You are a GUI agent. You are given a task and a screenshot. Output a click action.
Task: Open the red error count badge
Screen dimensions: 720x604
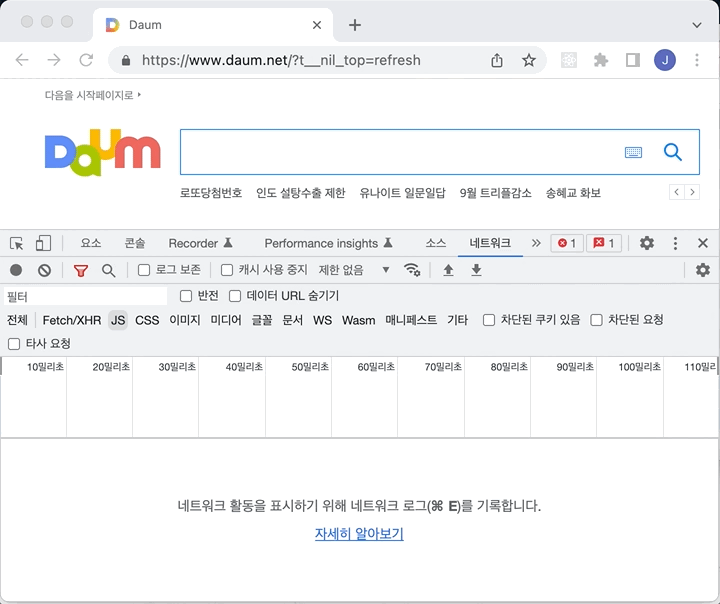coord(567,243)
